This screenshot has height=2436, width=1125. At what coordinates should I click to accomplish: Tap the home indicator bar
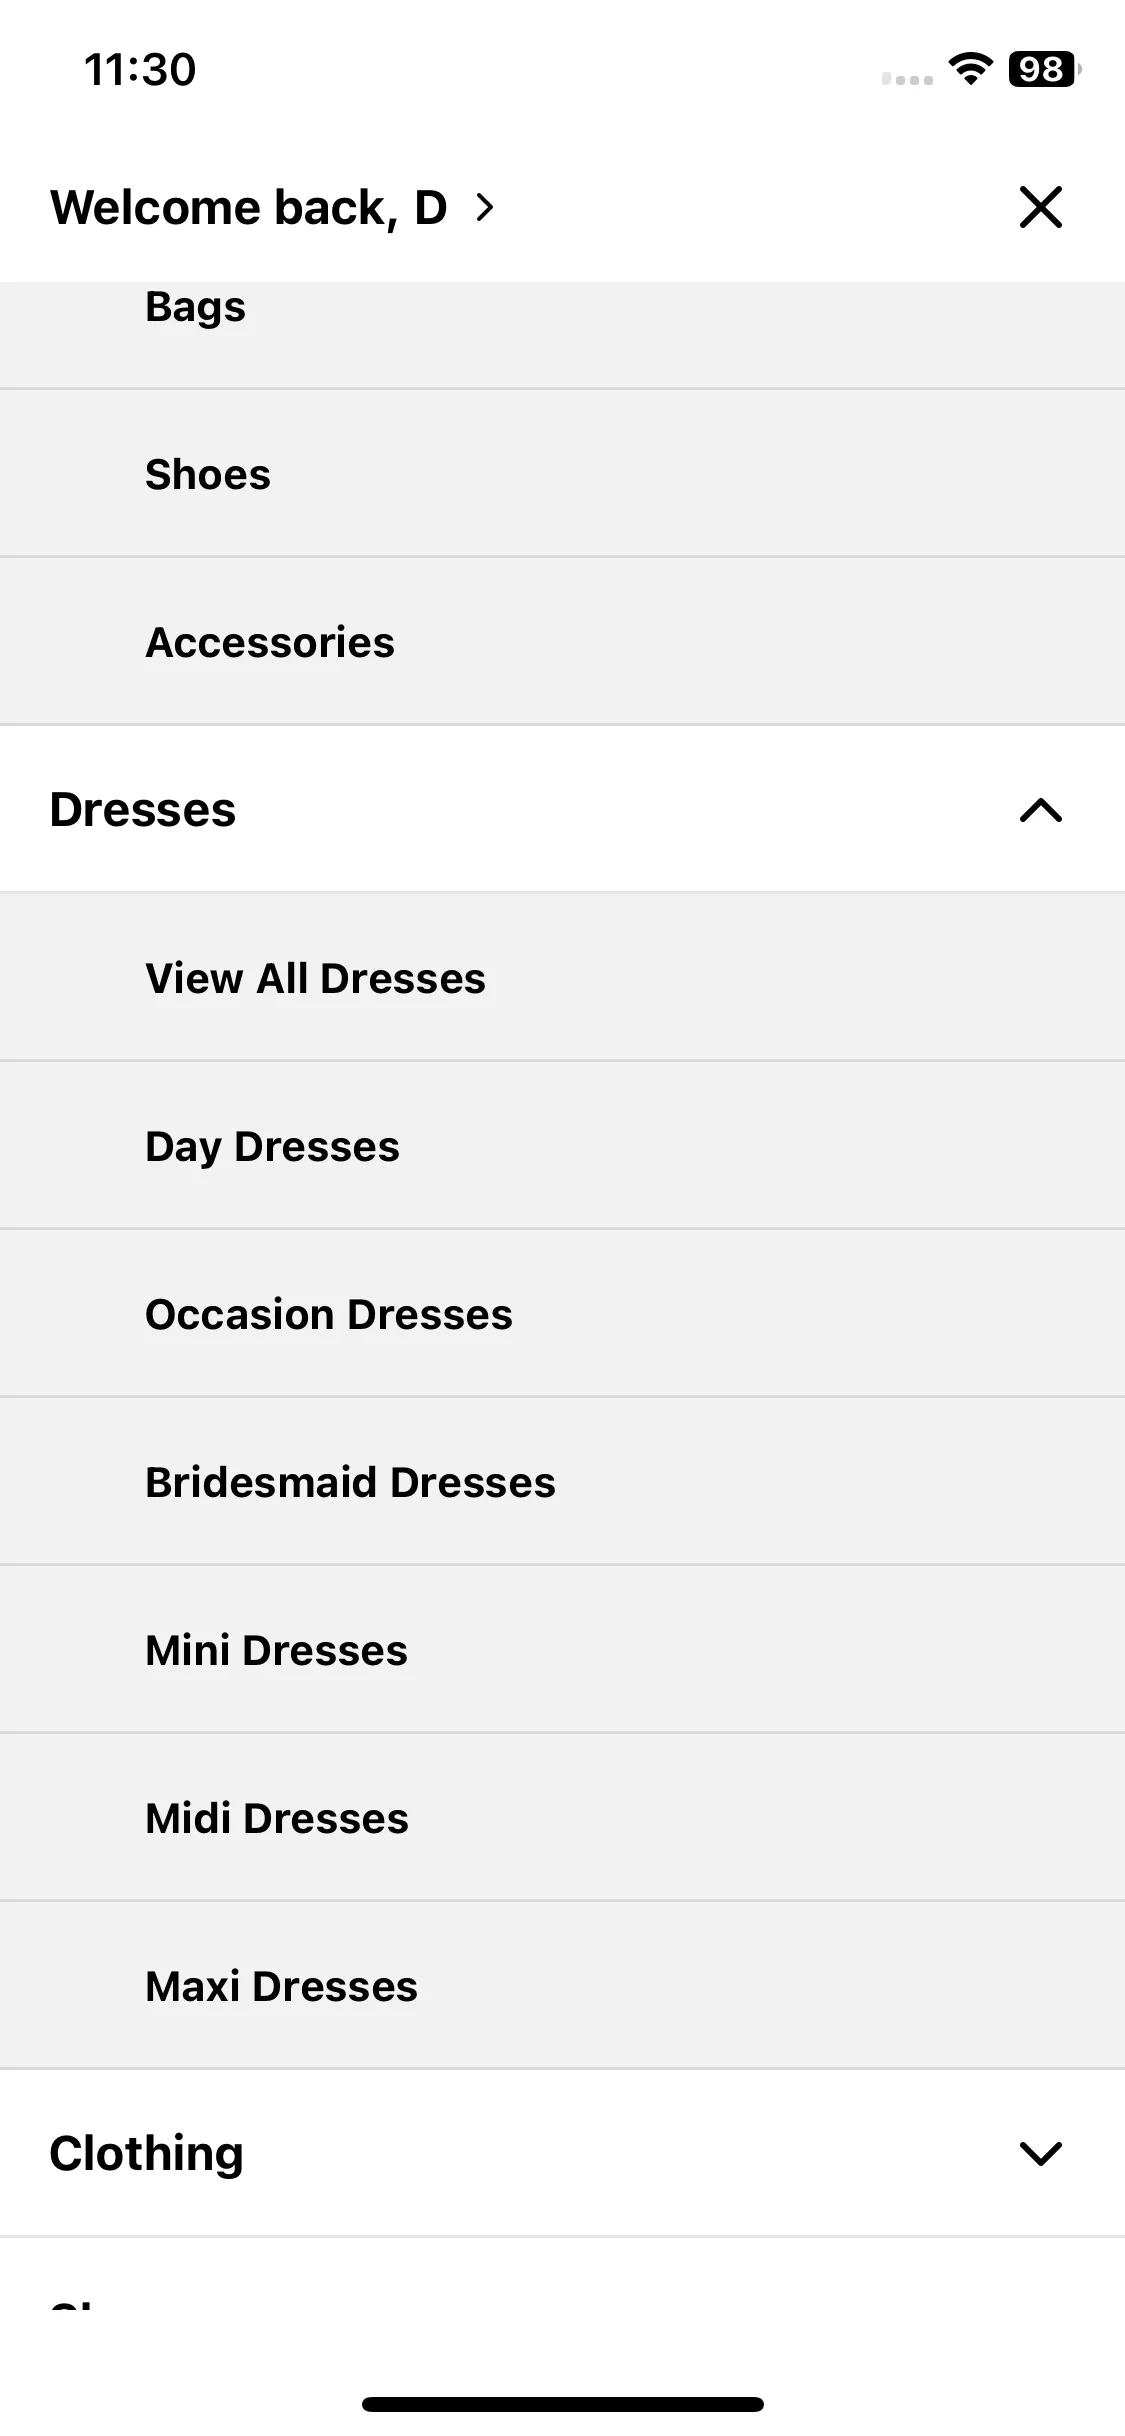tap(562, 2404)
